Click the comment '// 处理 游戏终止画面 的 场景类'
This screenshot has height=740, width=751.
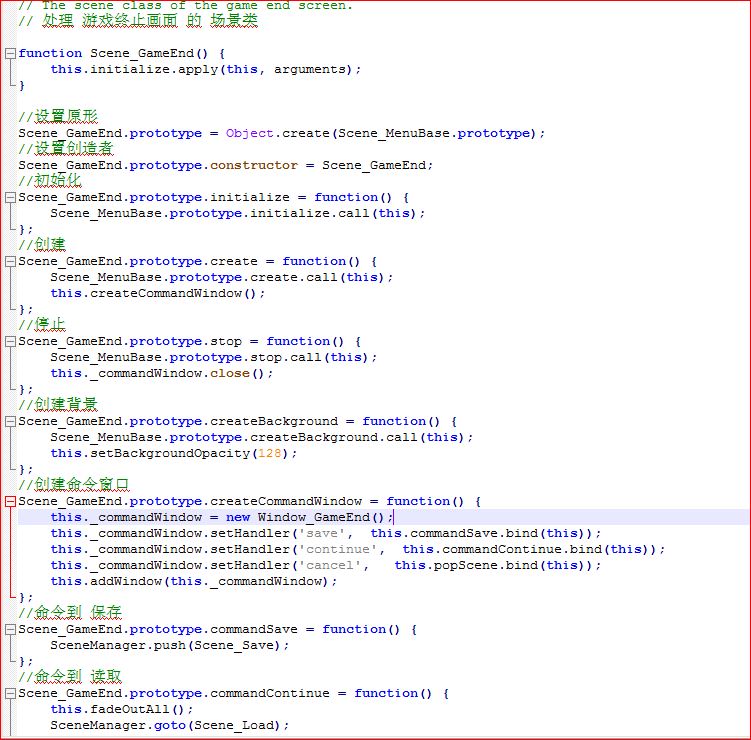tap(138, 21)
